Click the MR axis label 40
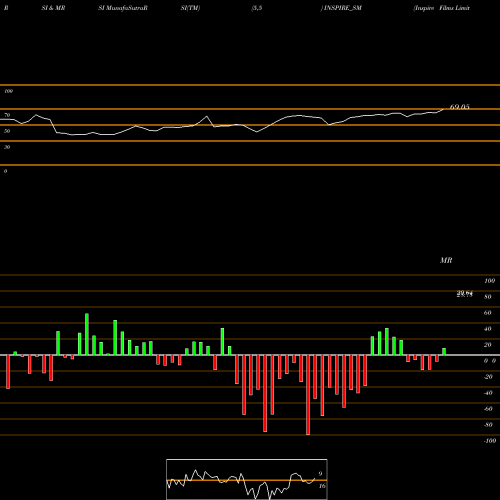The height and width of the screenshot is (500, 500). 488,329
